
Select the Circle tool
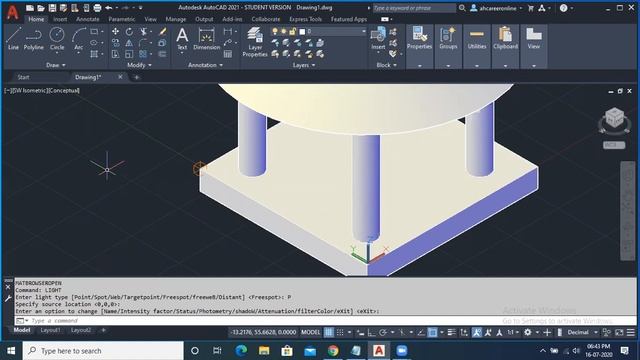[x=57, y=39]
